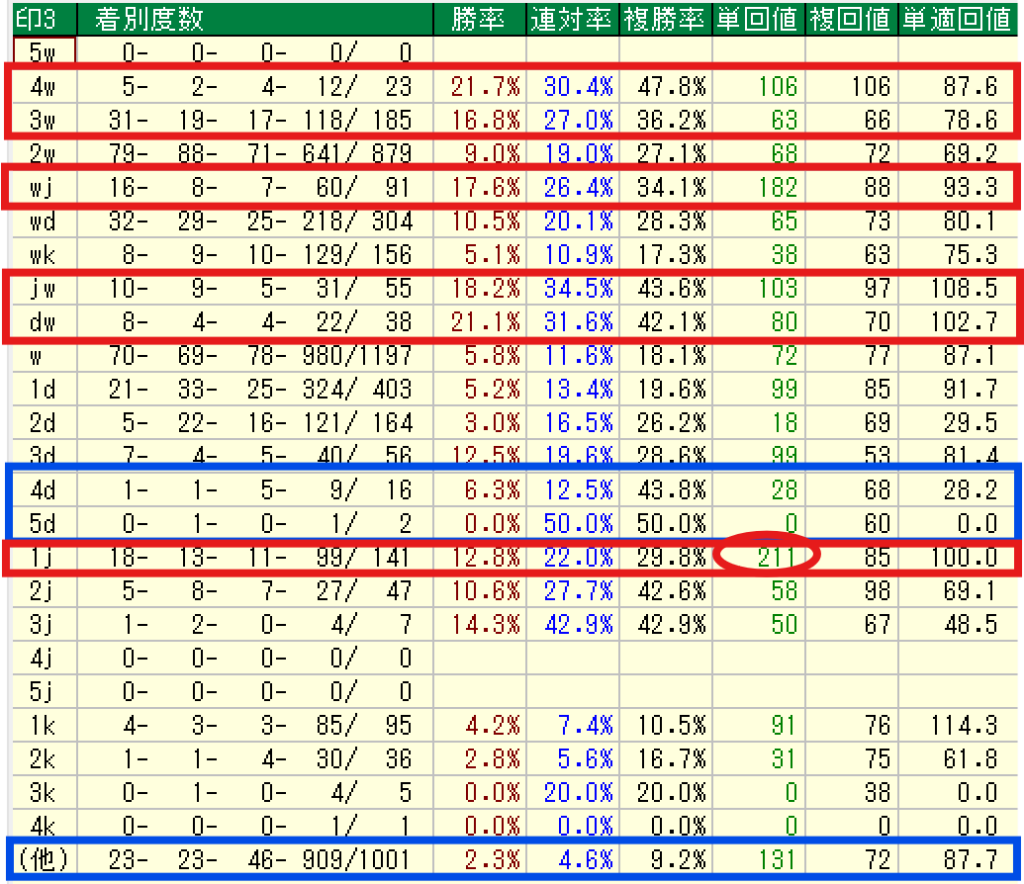Sort by the 連対率 column header
Viewport: 1024px width, 884px height.
click(571, 18)
